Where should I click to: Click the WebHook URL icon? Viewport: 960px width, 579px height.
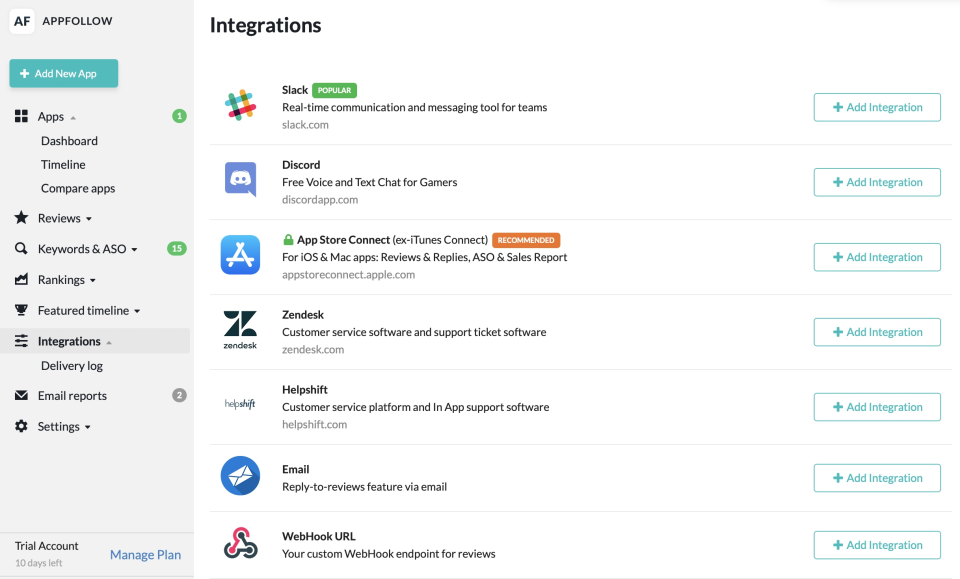240,544
